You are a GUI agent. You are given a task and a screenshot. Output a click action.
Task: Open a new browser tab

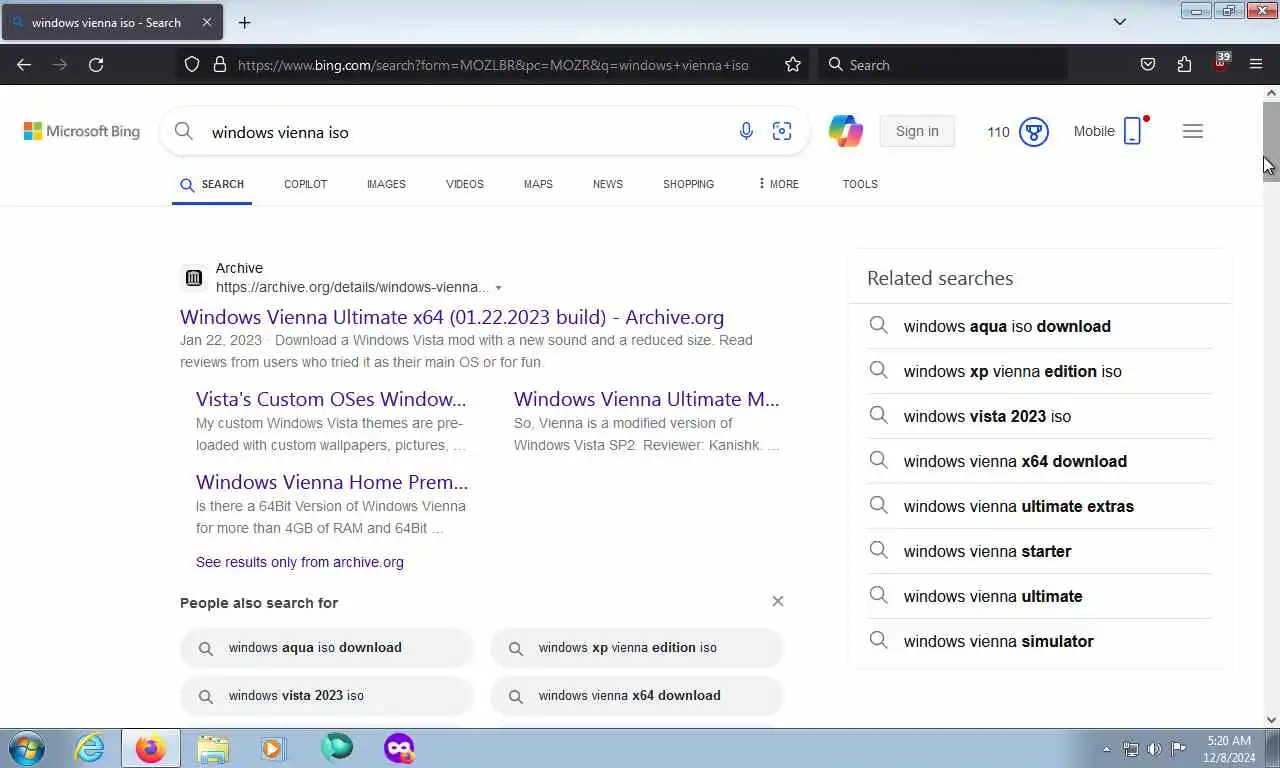point(244,22)
